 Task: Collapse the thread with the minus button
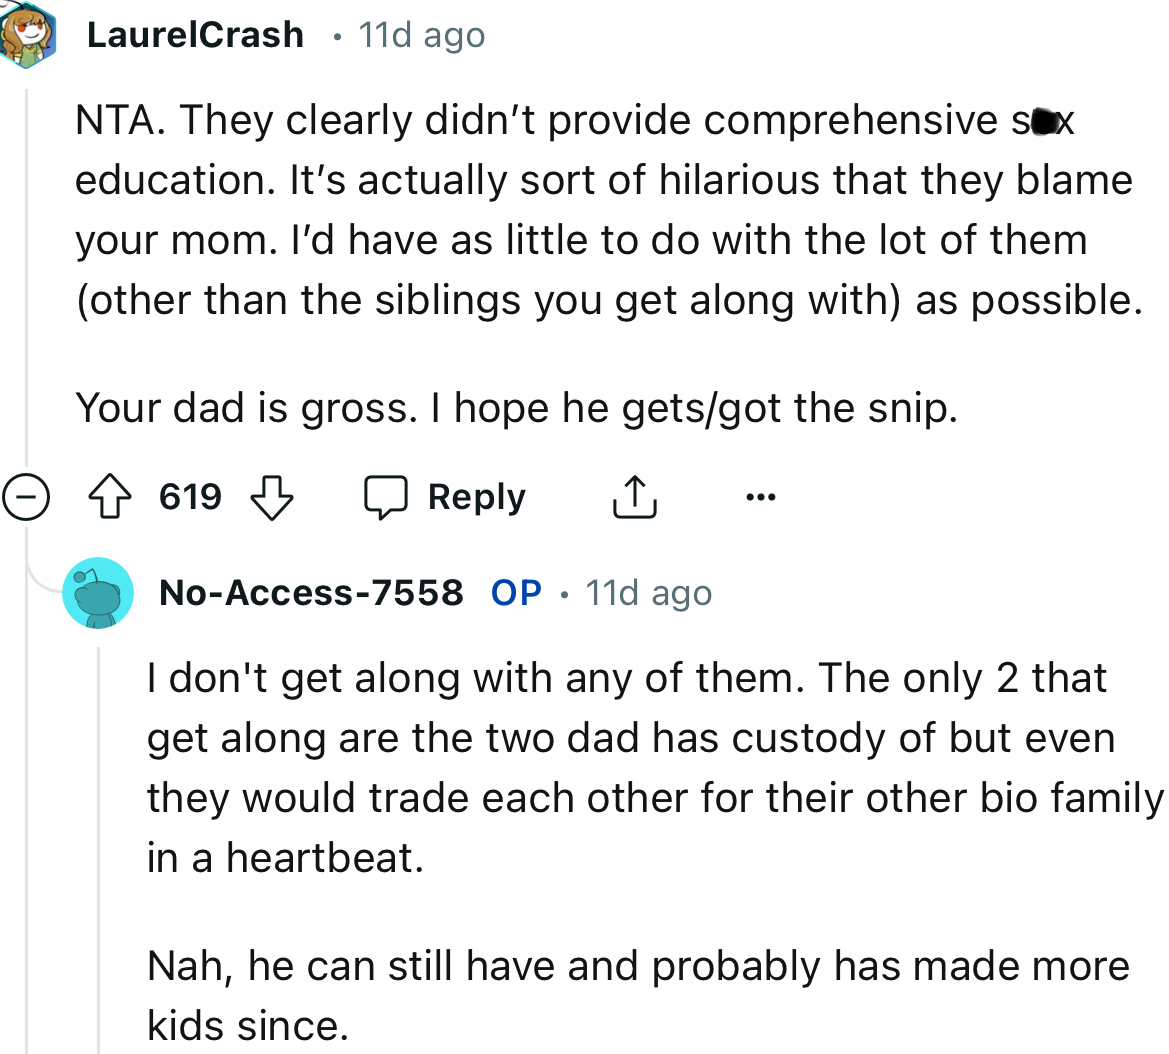coord(27,496)
